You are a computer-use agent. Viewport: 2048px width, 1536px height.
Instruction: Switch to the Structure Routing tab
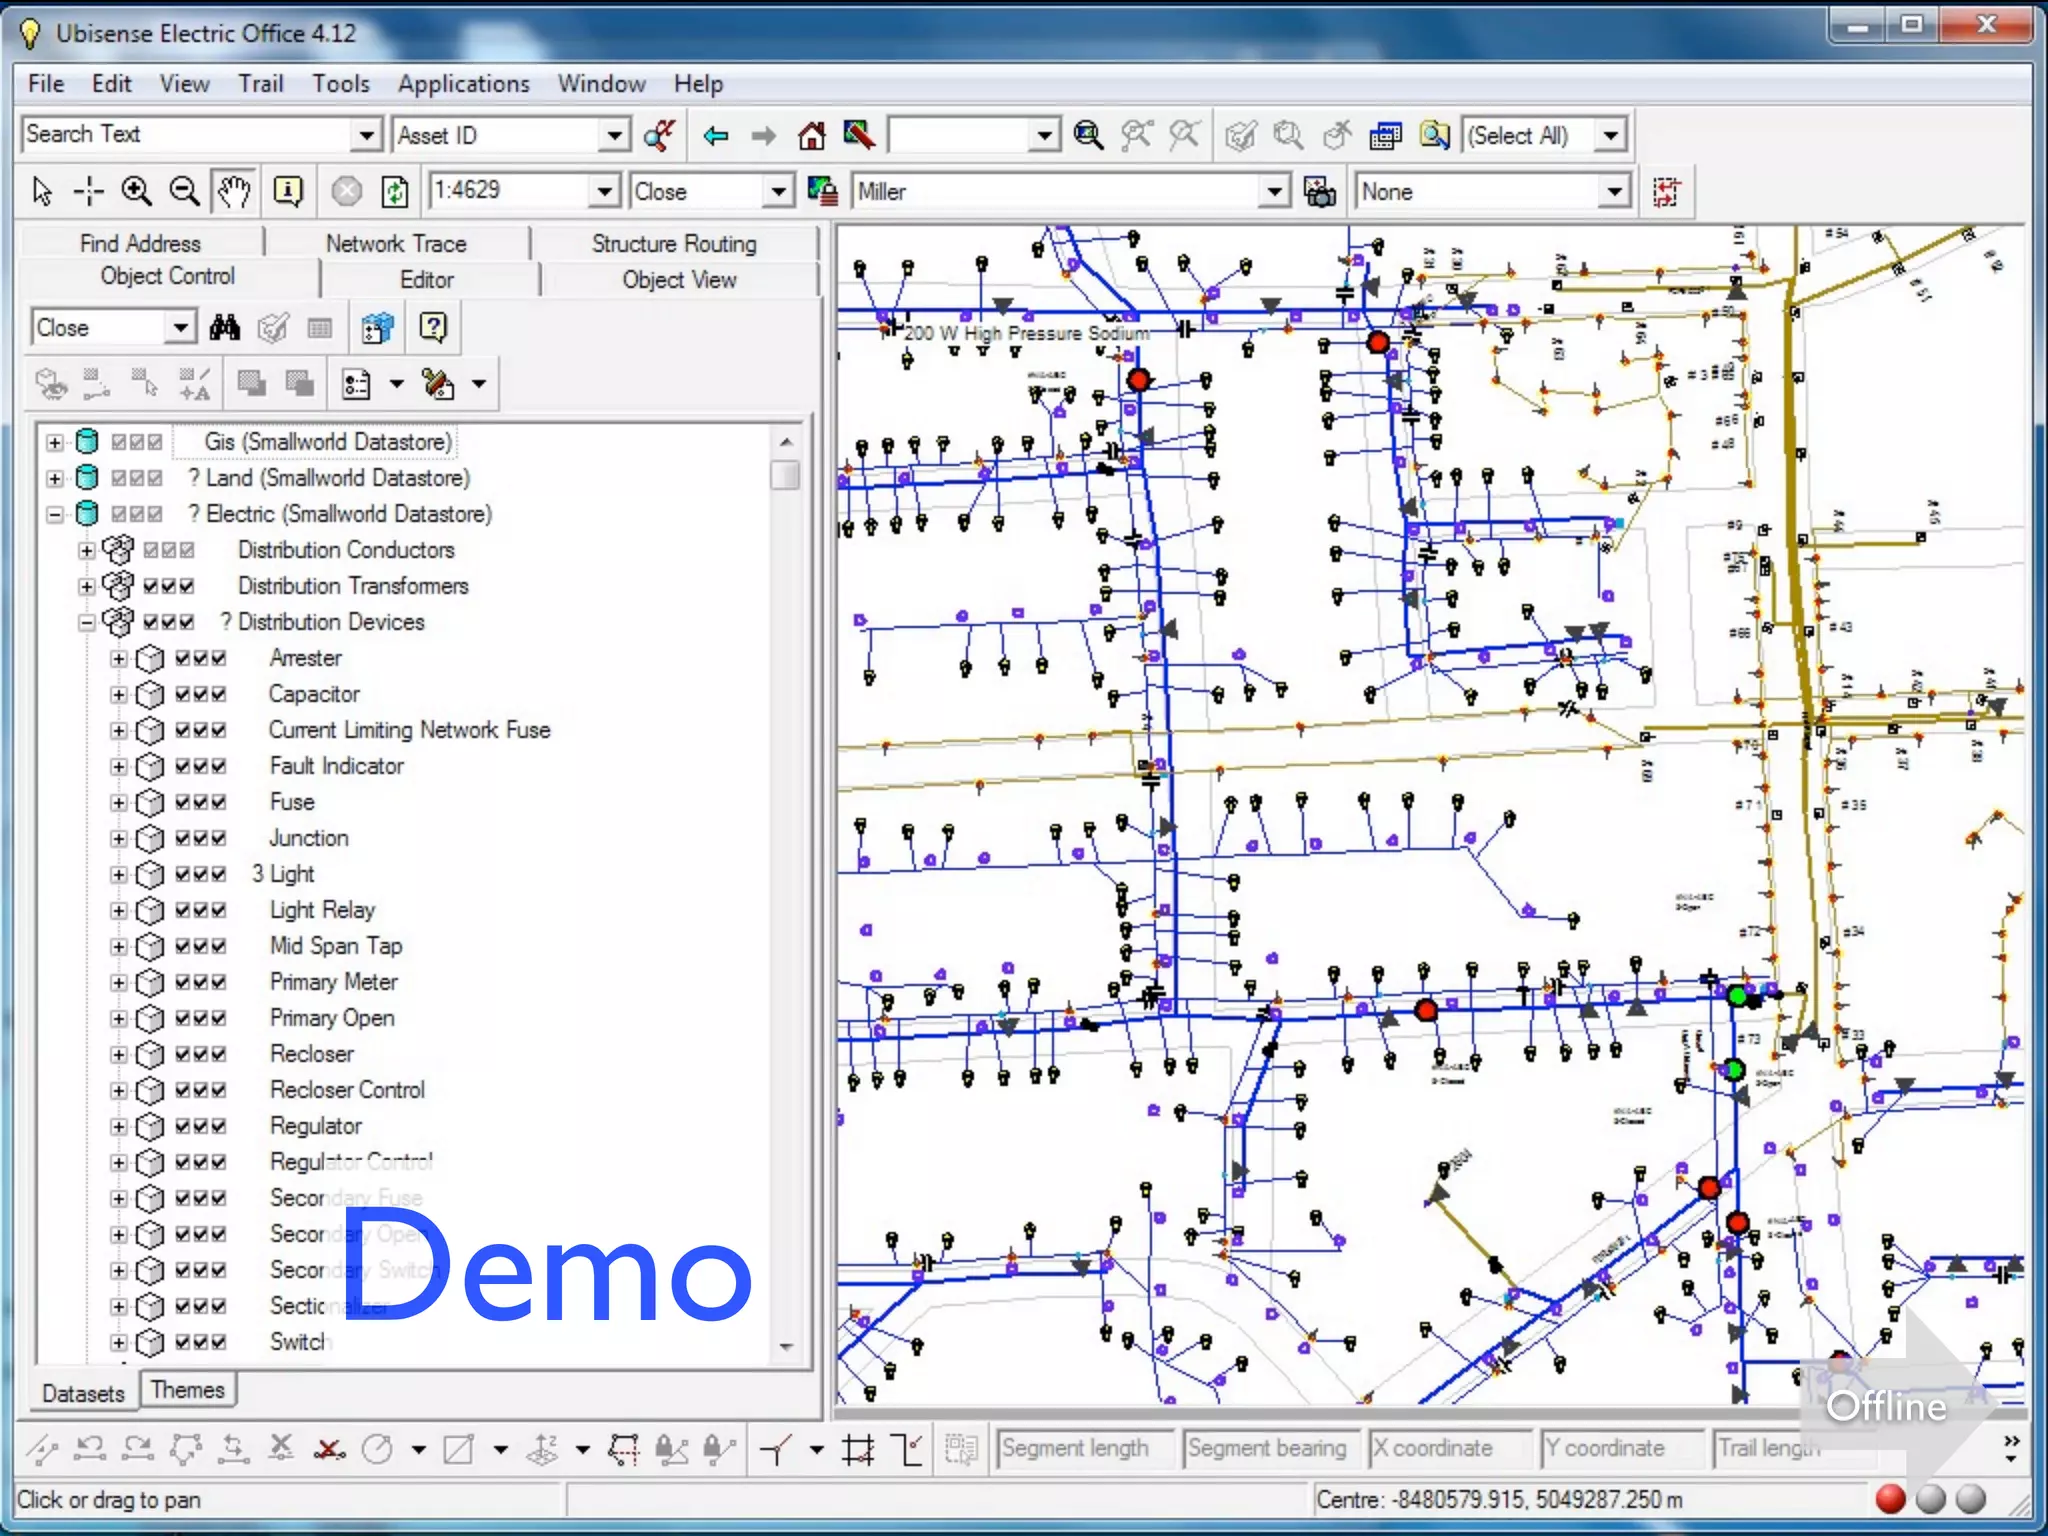click(x=674, y=243)
